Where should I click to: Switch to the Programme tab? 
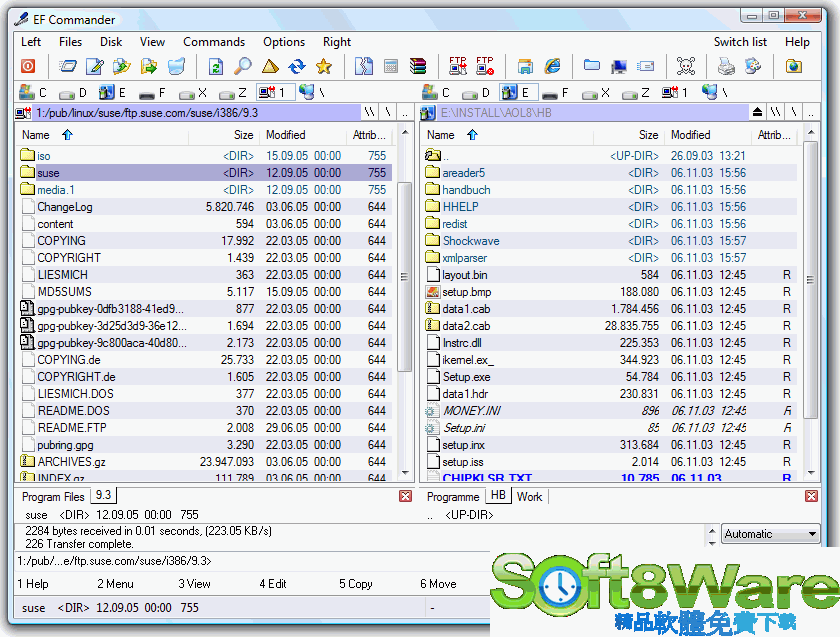click(x=453, y=497)
